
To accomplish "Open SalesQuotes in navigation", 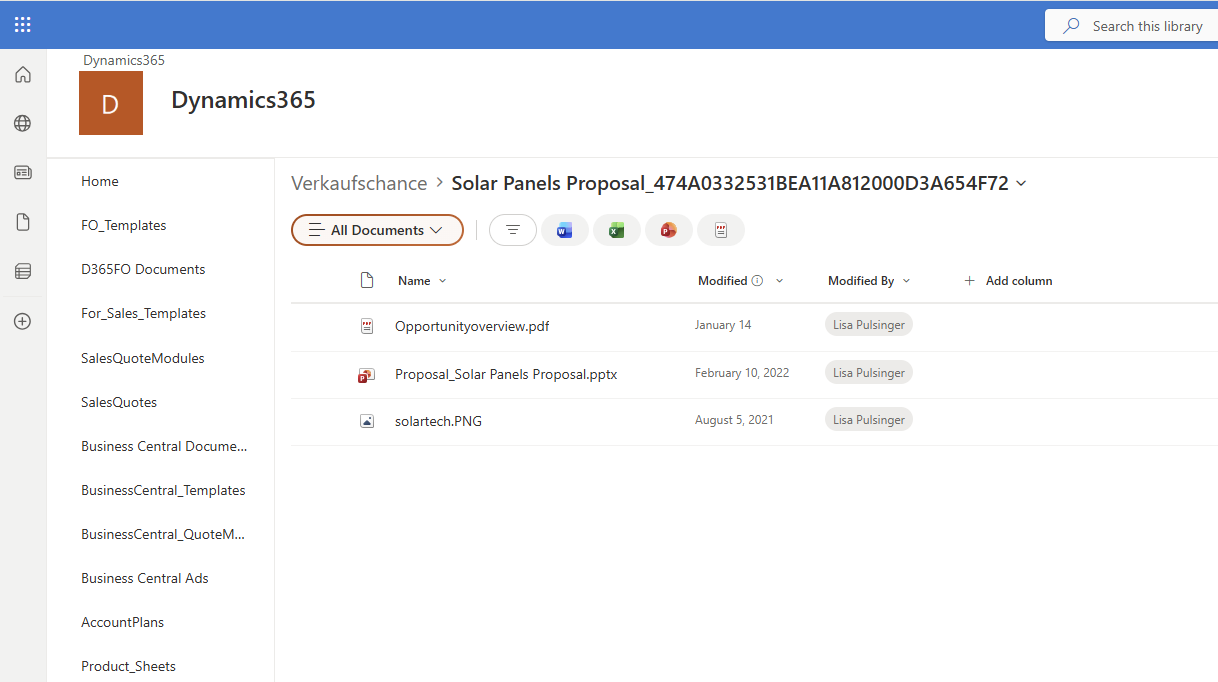I will click(x=119, y=402).
